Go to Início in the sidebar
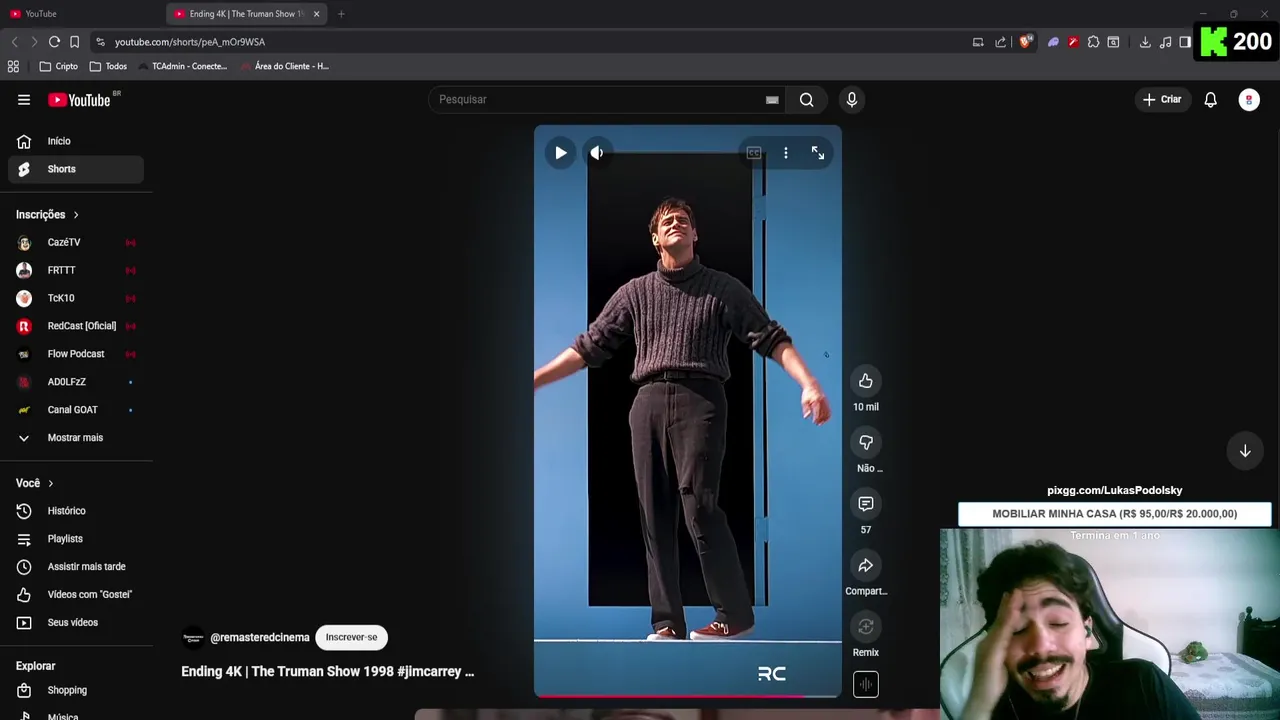The image size is (1280, 720). pos(76,141)
